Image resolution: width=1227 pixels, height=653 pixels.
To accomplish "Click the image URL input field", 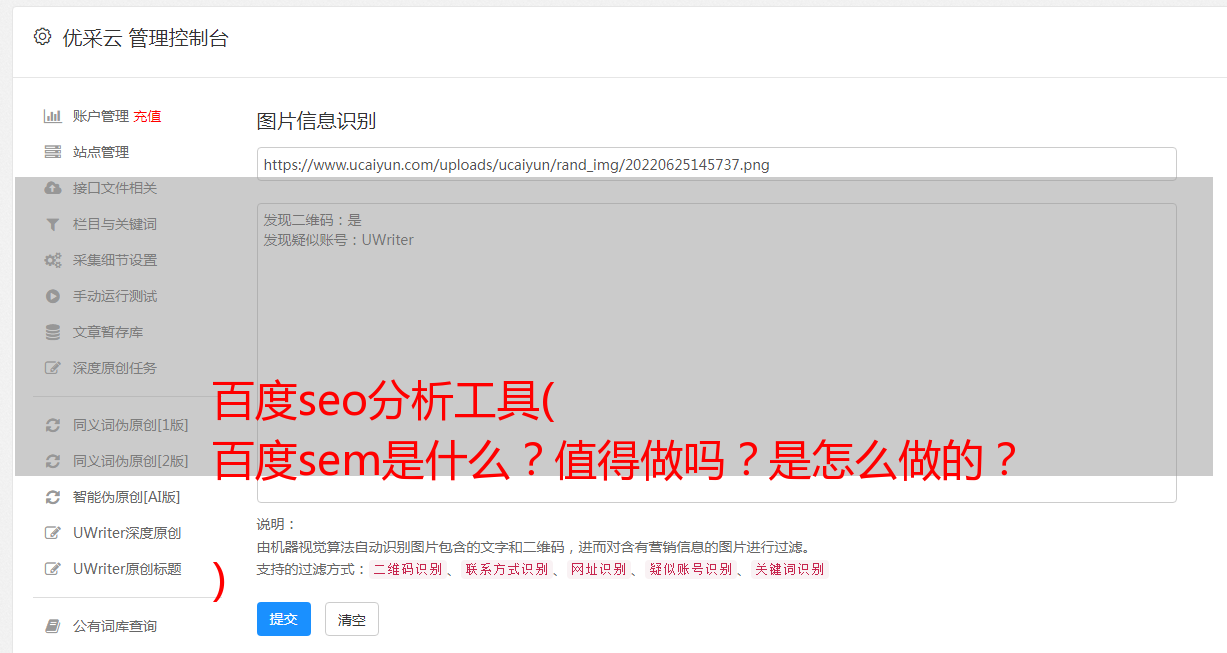I will click(x=716, y=164).
